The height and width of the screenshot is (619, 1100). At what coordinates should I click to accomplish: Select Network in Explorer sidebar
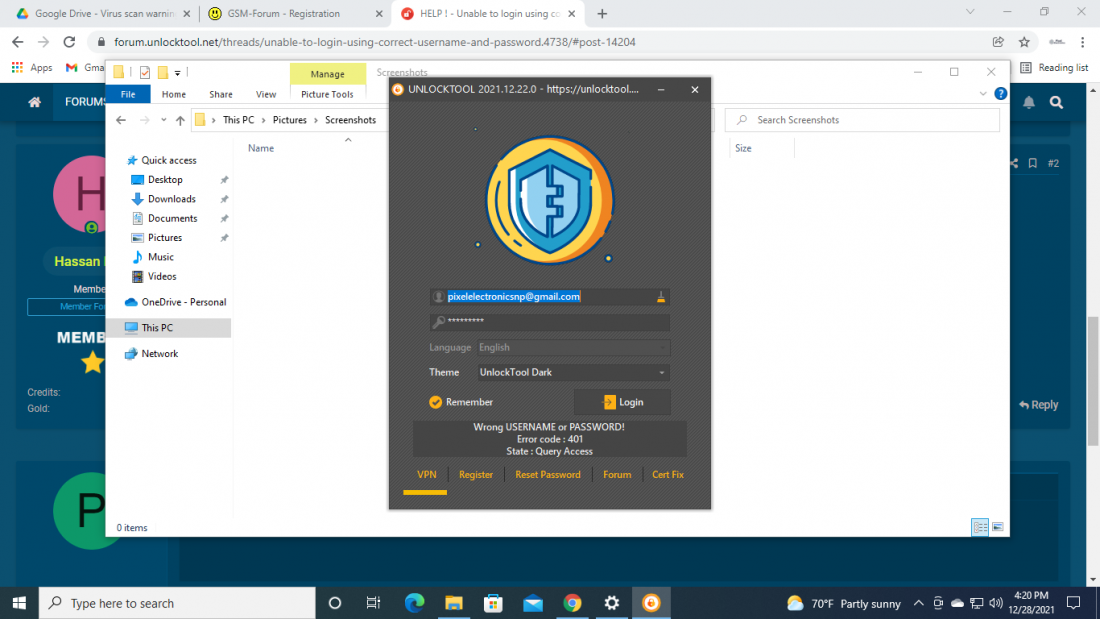tap(159, 354)
